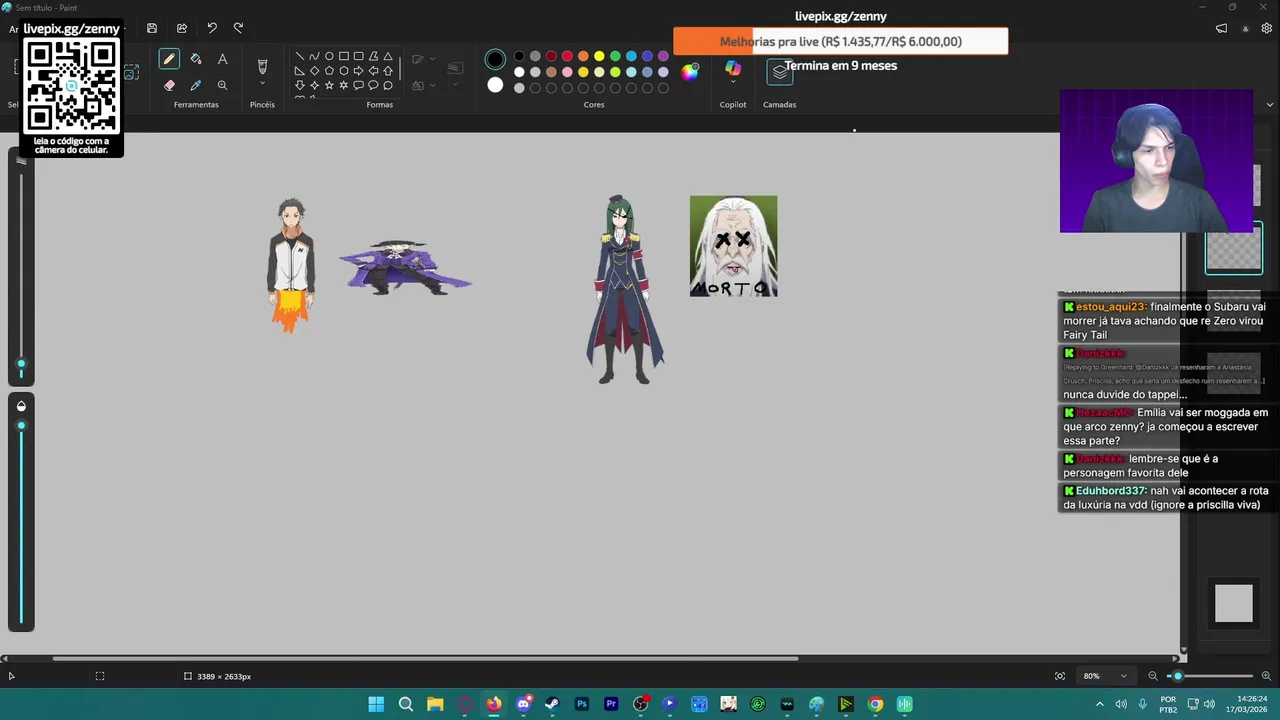1280x720 pixels.
Task: Select Color 1 black primary swatch
Action: click(x=495, y=59)
